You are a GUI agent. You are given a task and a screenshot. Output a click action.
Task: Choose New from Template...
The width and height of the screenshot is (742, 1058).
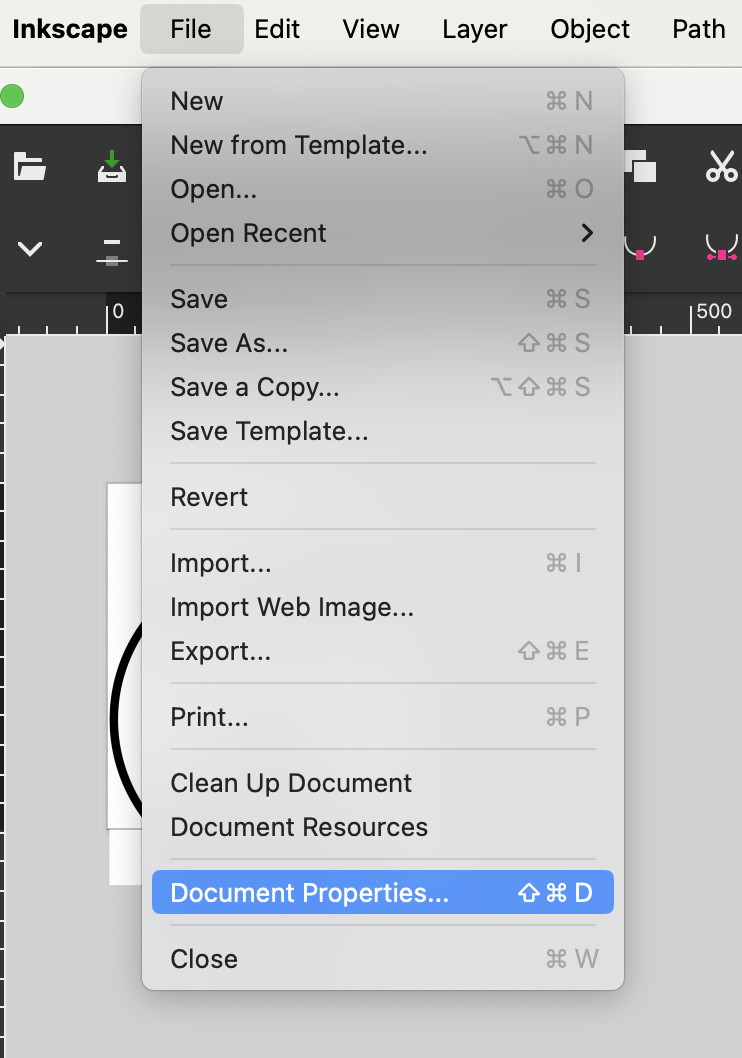click(382, 145)
